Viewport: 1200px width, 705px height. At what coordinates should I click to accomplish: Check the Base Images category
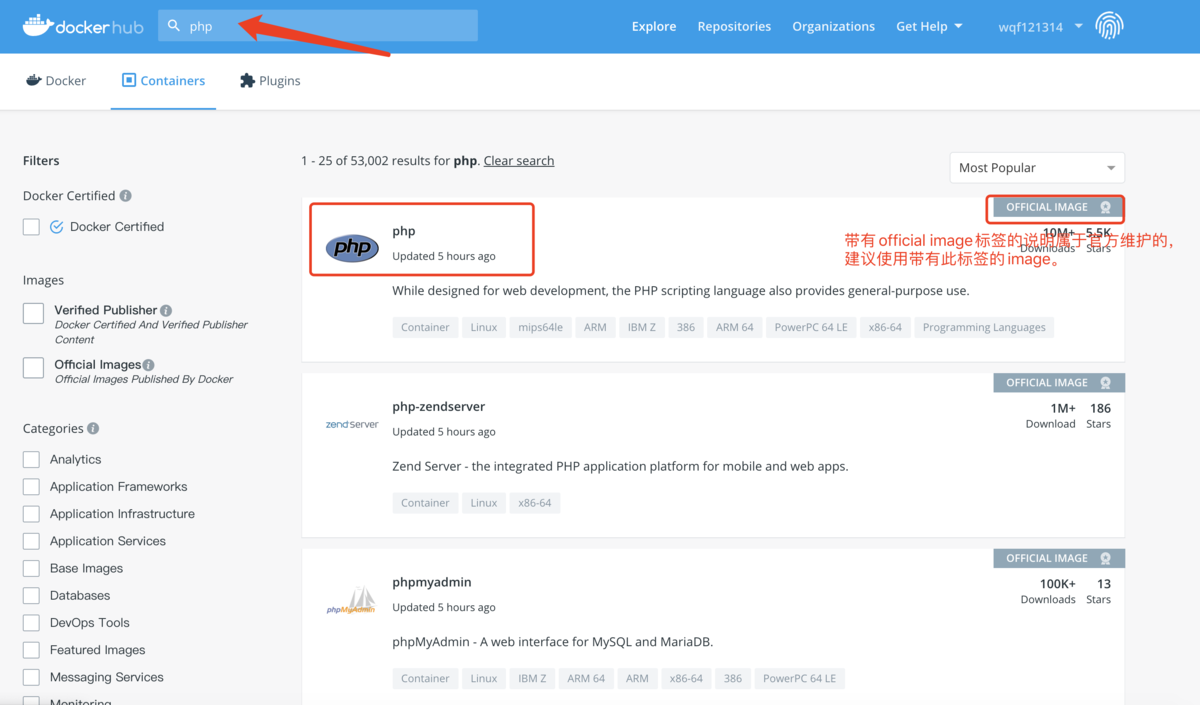click(32, 568)
